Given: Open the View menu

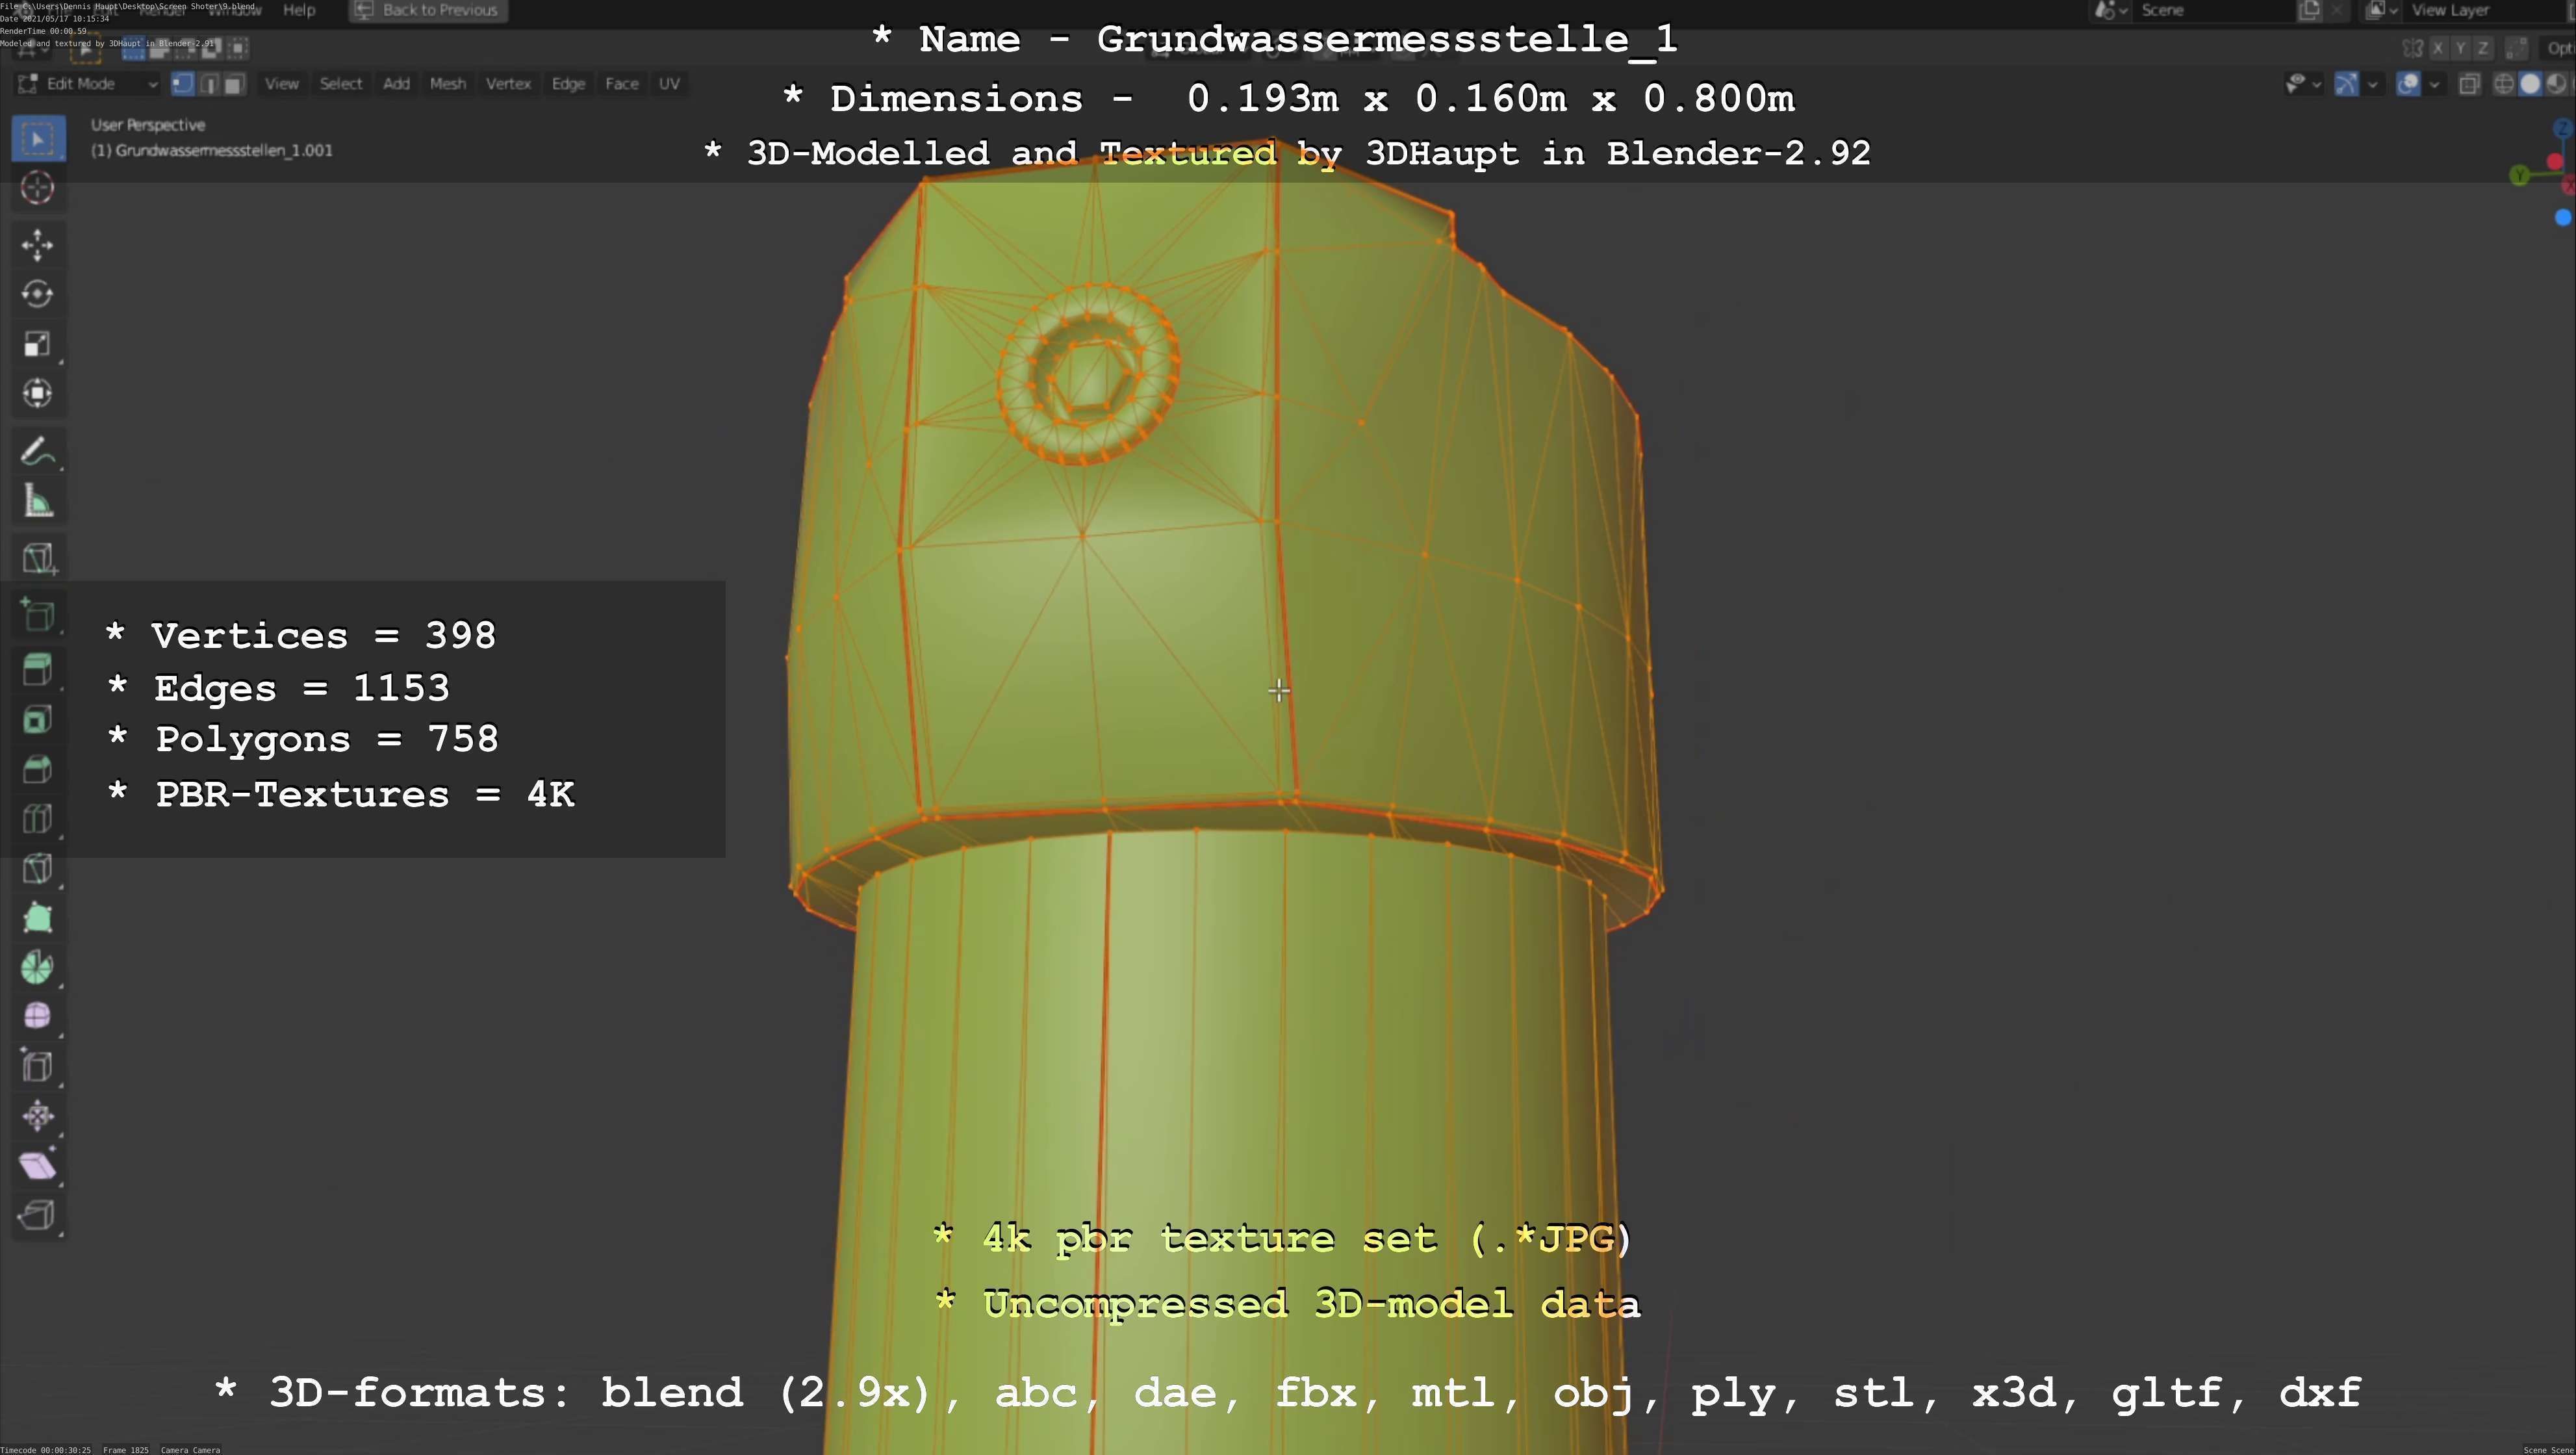Looking at the screenshot, I should click(x=281, y=84).
